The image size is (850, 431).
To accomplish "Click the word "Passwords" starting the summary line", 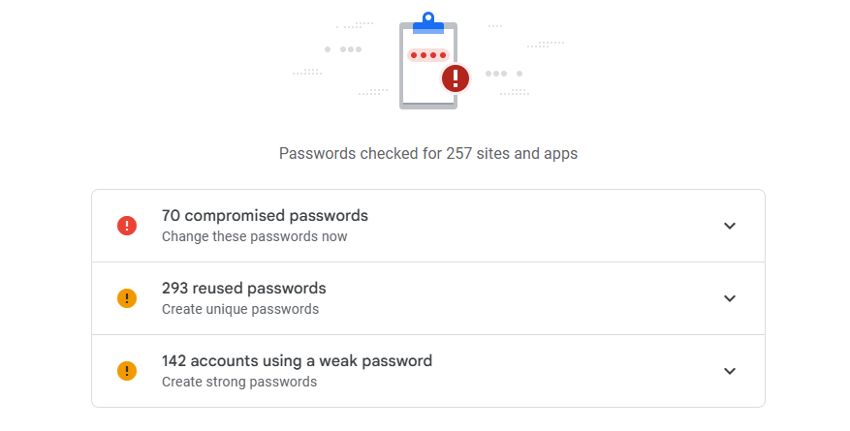I will click(x=315, y=154).
